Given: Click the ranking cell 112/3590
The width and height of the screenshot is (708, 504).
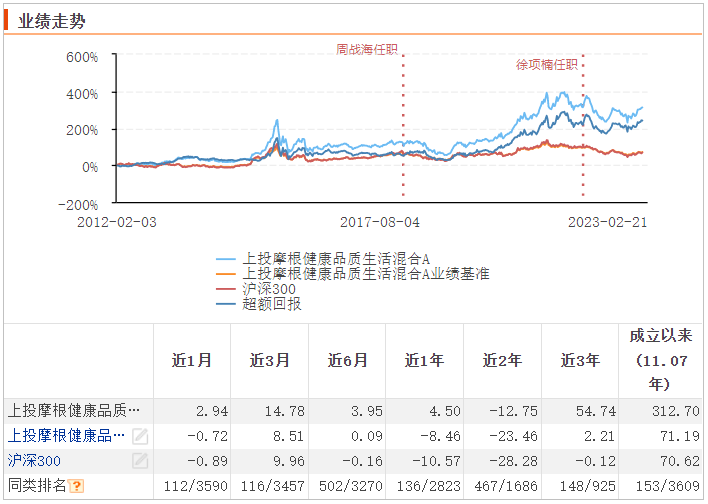Looking at the screenshot, I should pos(196,486).
